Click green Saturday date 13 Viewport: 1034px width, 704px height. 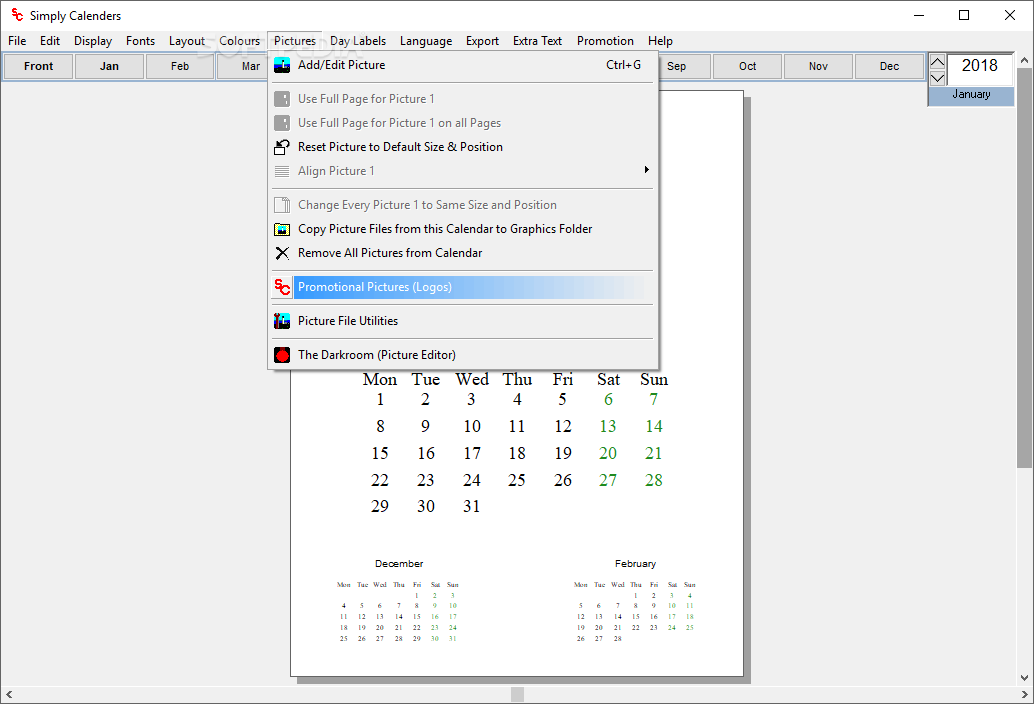click(x=607, y=426)
